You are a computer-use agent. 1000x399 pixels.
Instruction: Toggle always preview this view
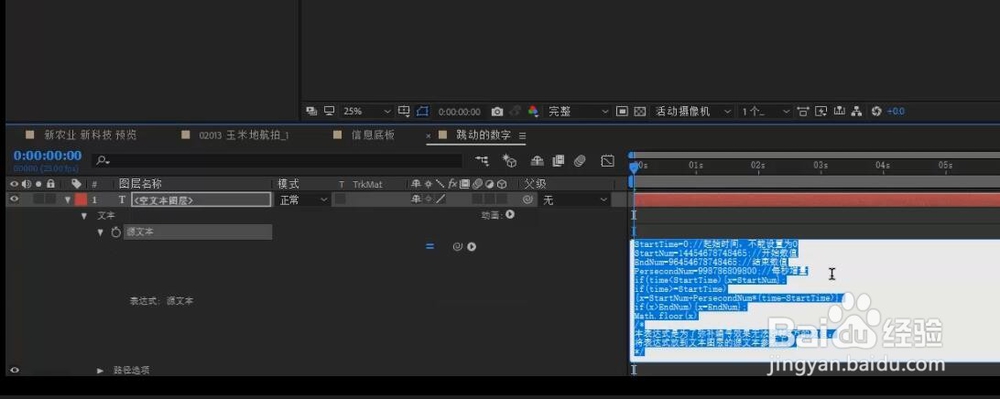tap(311, 111)
